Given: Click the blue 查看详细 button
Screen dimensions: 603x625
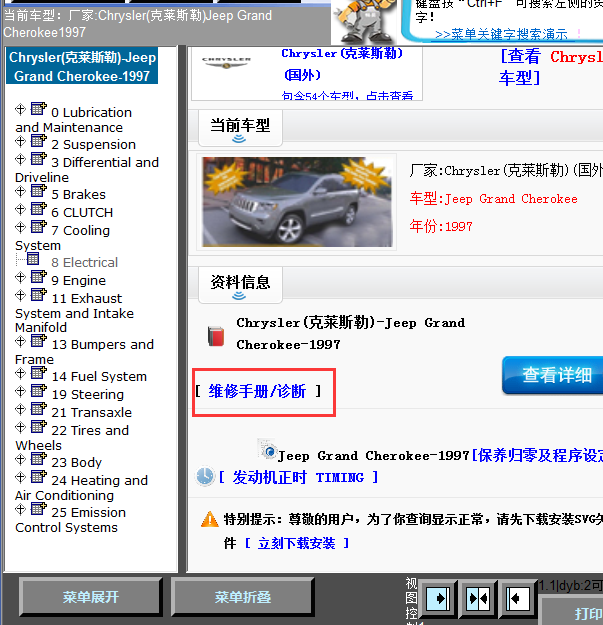Looking at the screenshot, I should (x=552, y=375).
